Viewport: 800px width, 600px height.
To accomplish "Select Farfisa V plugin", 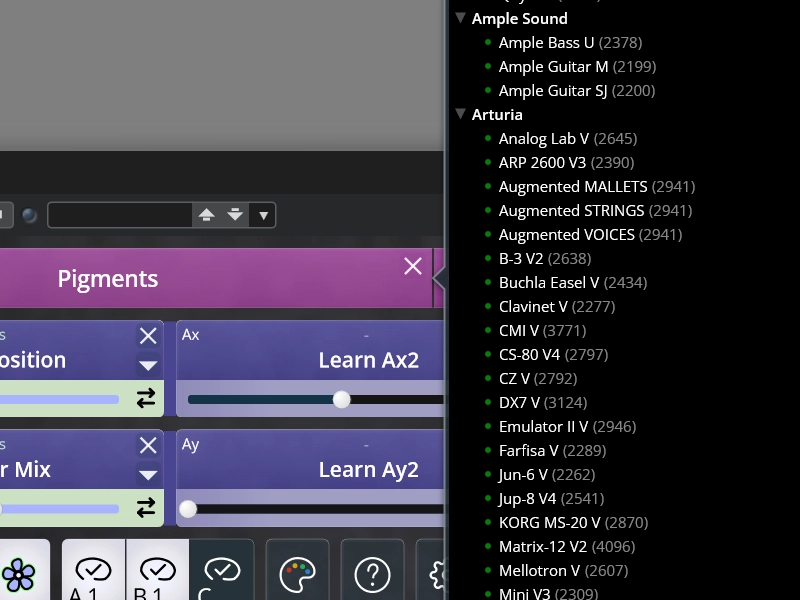I will click(x=552, y=451).
